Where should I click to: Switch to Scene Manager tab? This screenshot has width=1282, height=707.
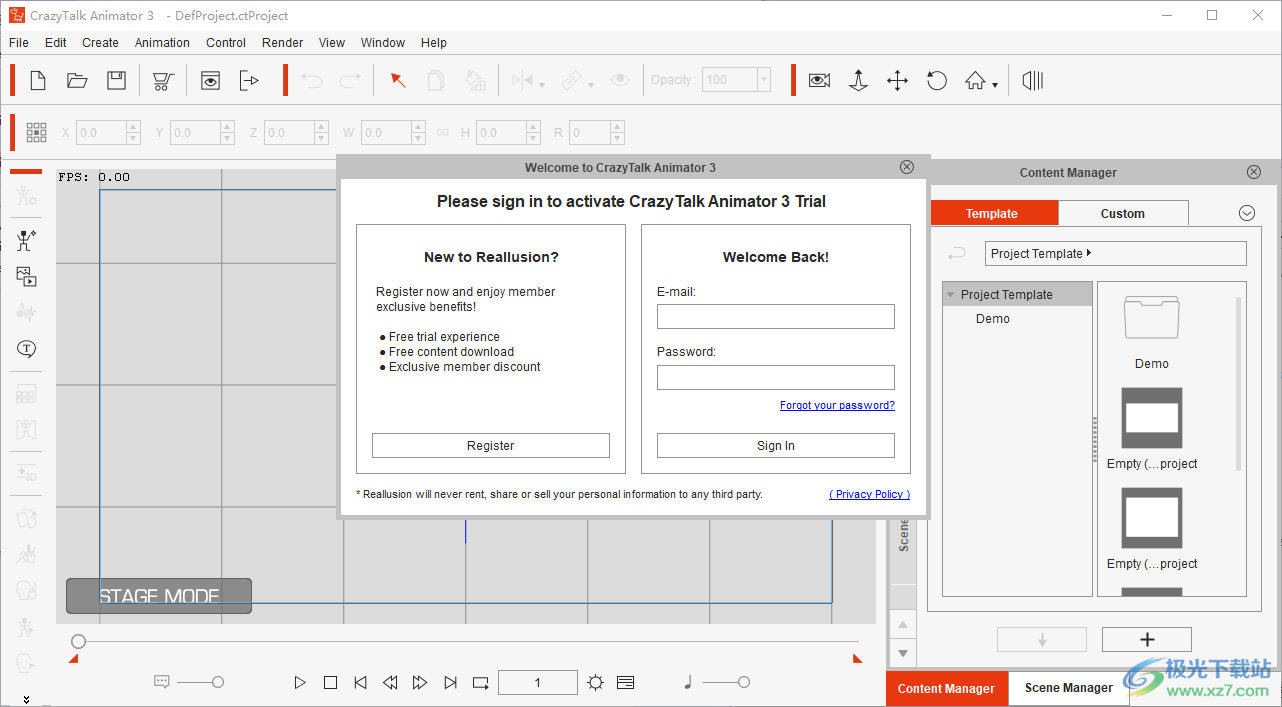pyautogui.click(x=1069, y=688)
